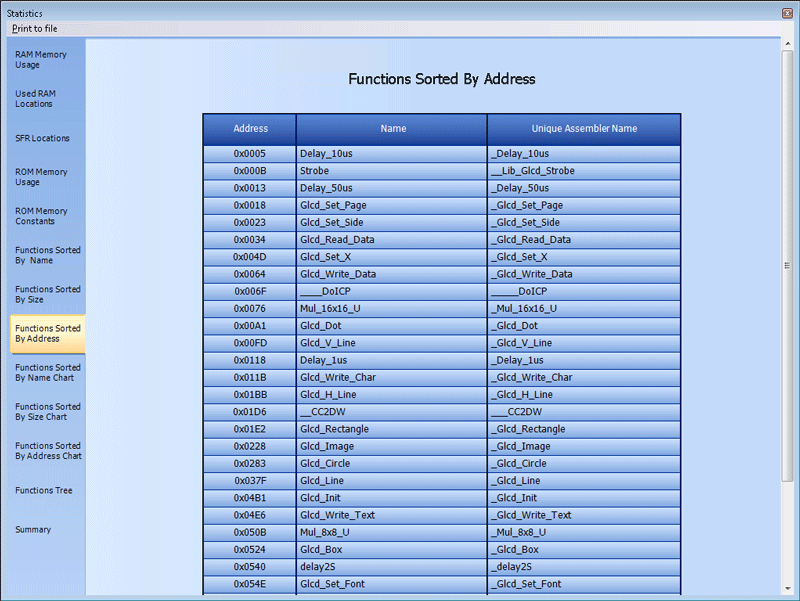
Task: Select address 0x0228
Action: [x=249, y=446]
